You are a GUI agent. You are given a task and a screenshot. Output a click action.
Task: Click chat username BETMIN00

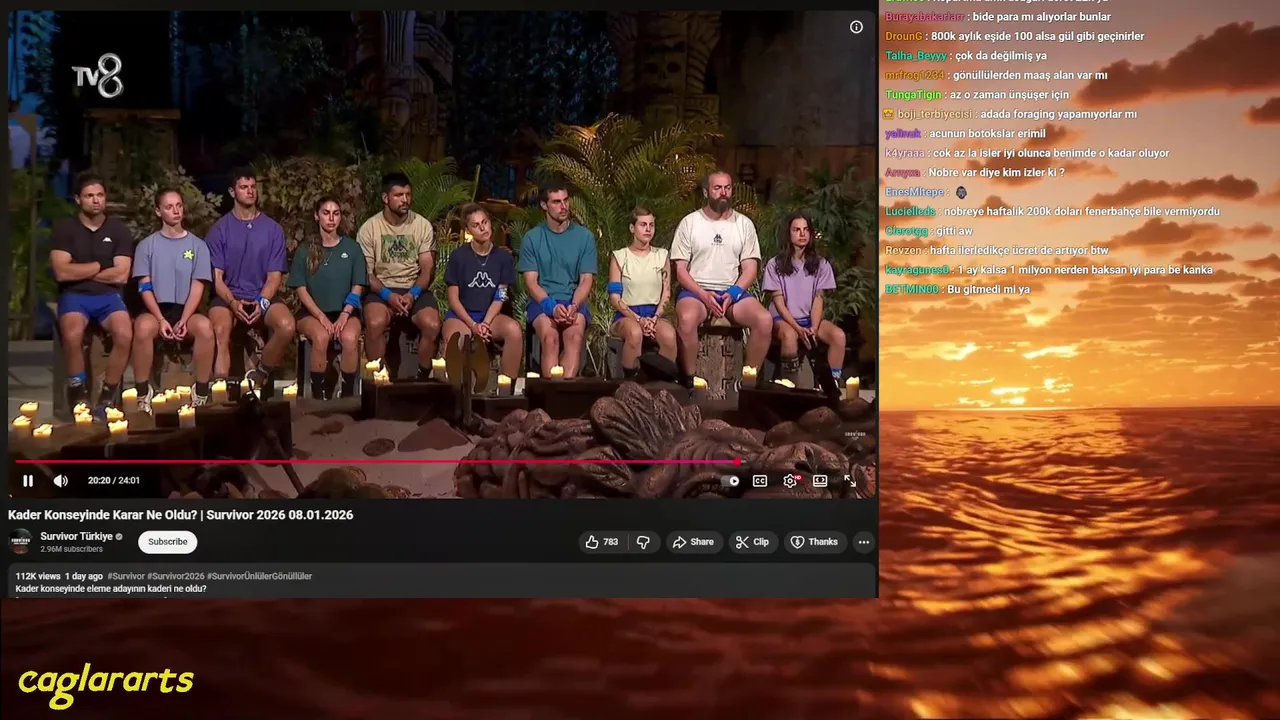point(912,289)
